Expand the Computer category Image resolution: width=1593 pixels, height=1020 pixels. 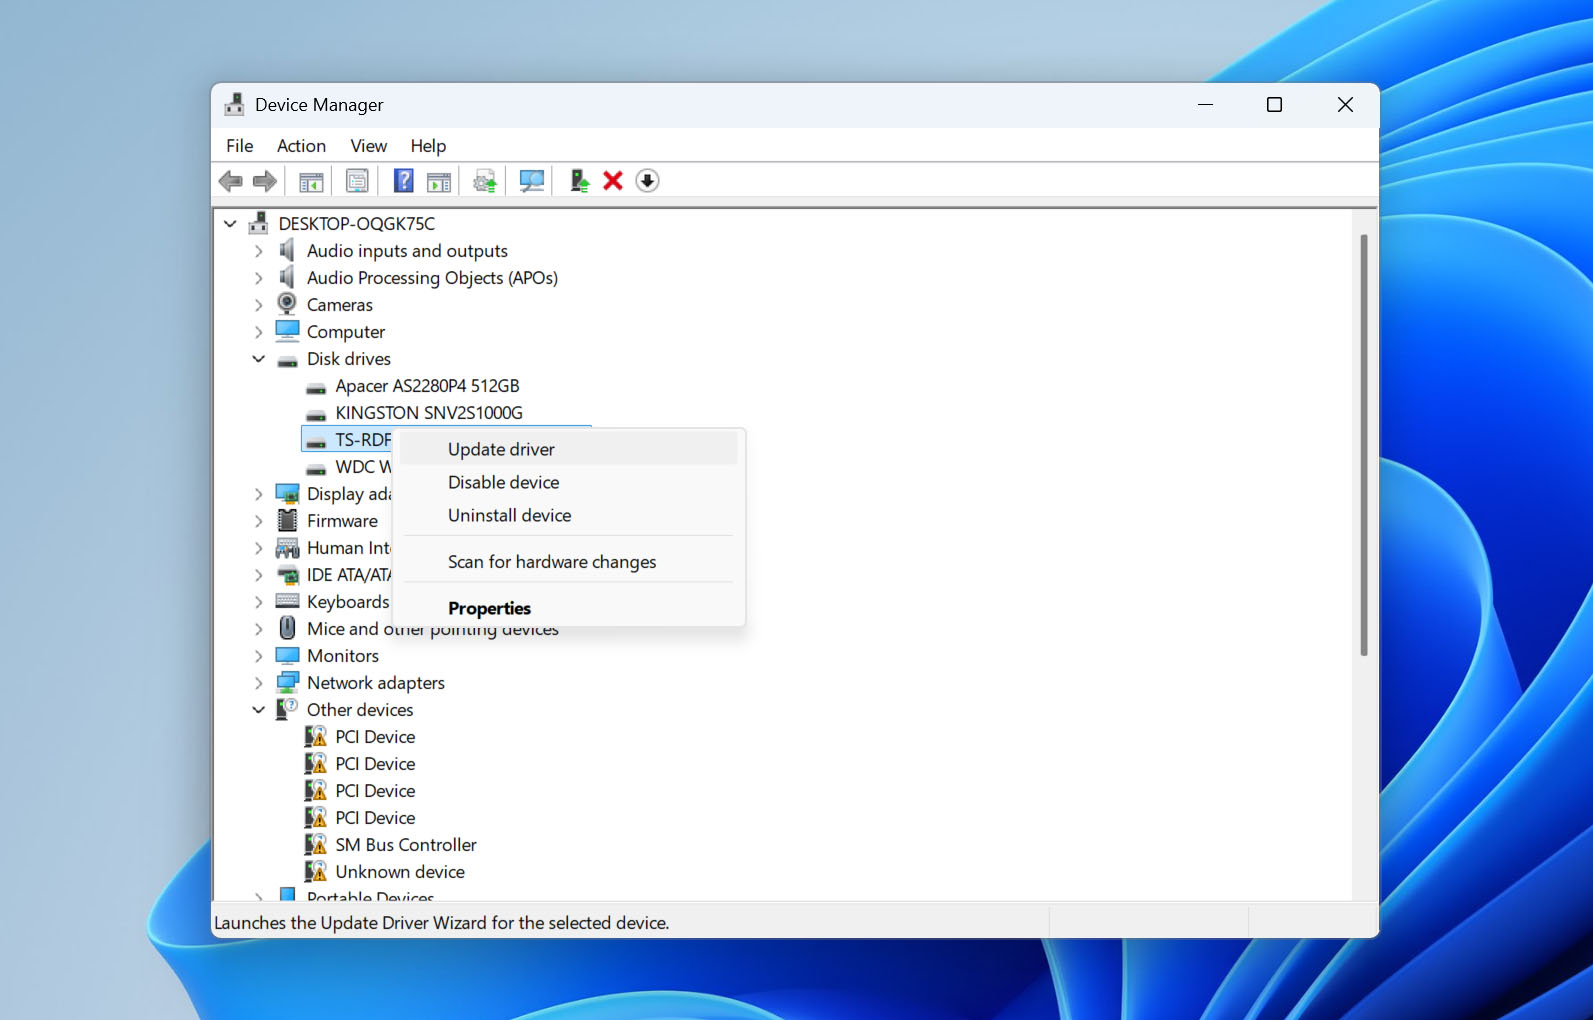[259, 331]
